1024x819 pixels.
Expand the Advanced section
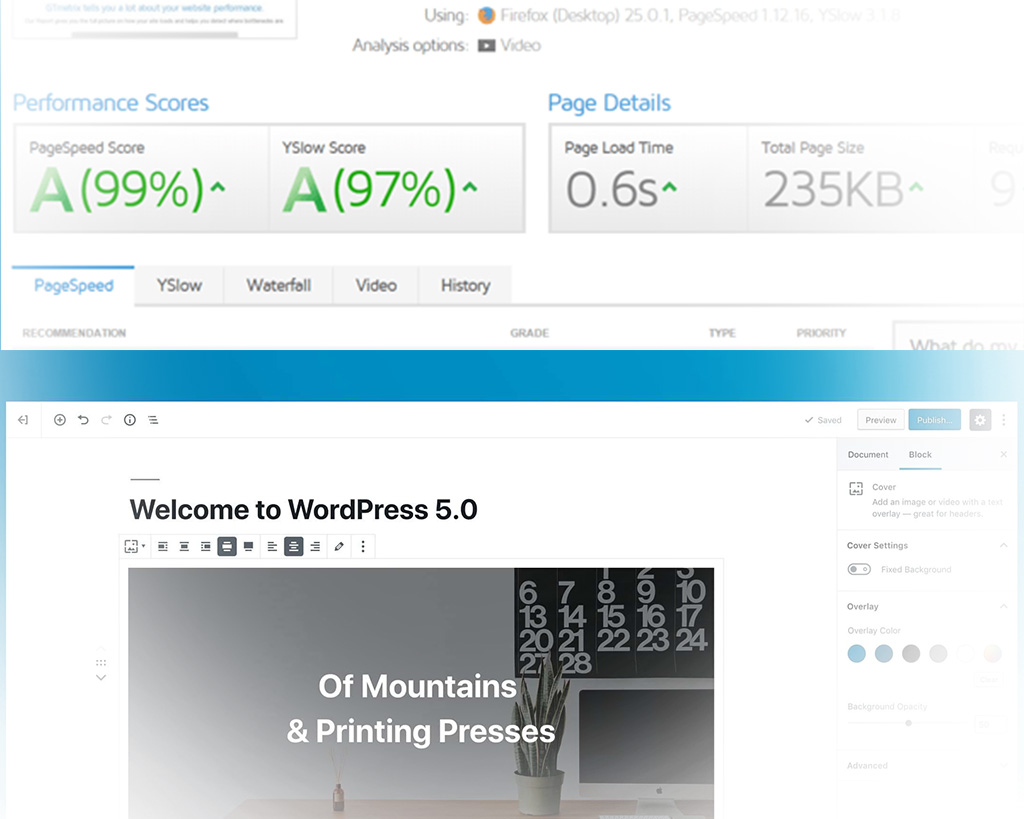(1004, 765)
